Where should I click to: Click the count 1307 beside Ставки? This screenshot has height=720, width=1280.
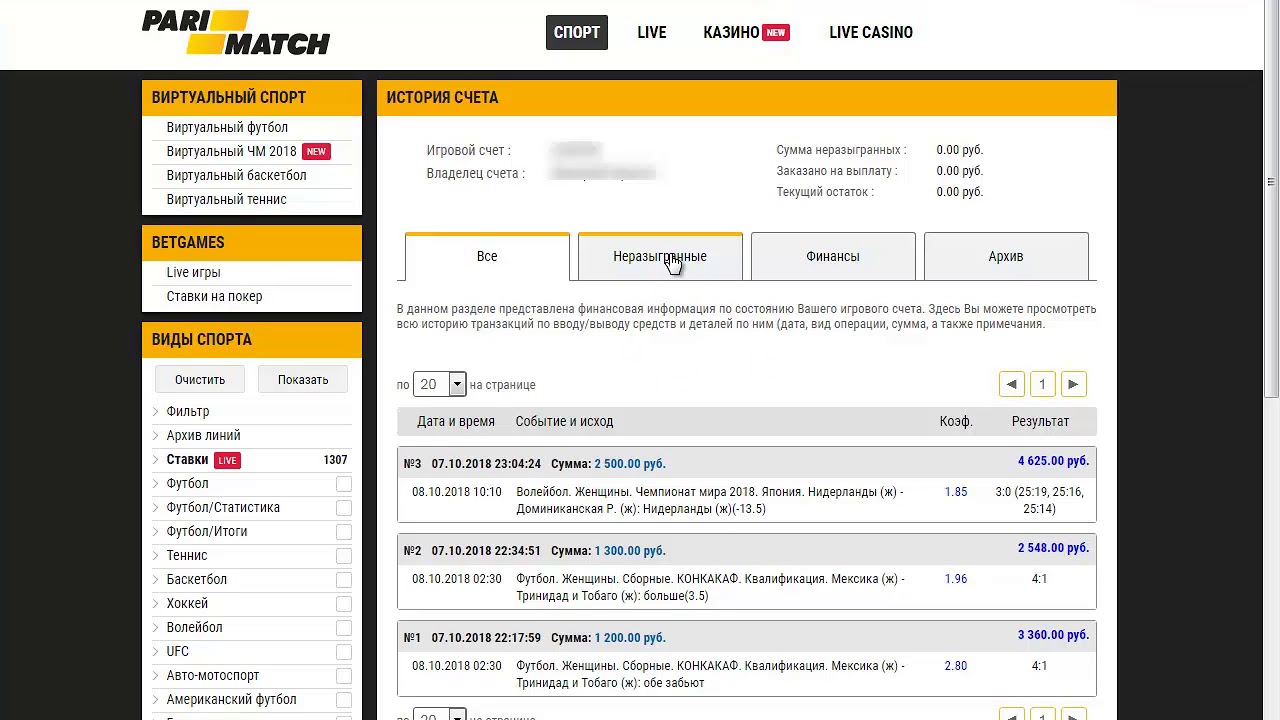pyautogui.click(x=335, y=460)
